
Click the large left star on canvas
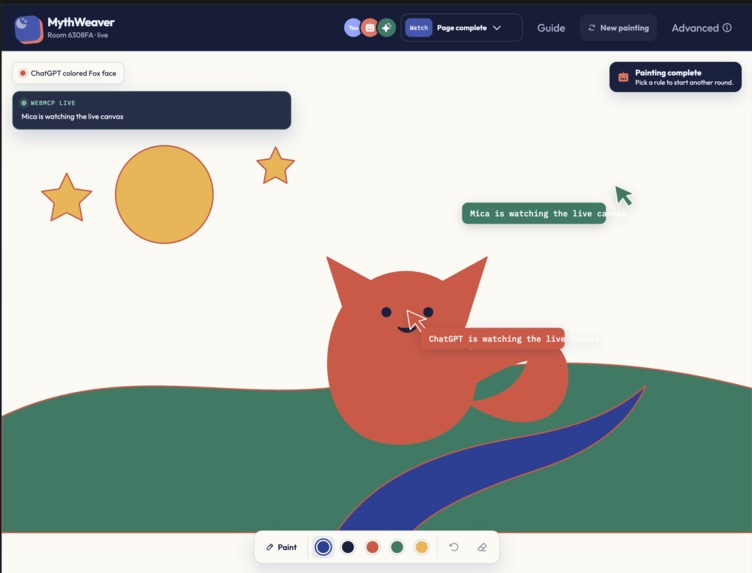[x=66, y=199]
